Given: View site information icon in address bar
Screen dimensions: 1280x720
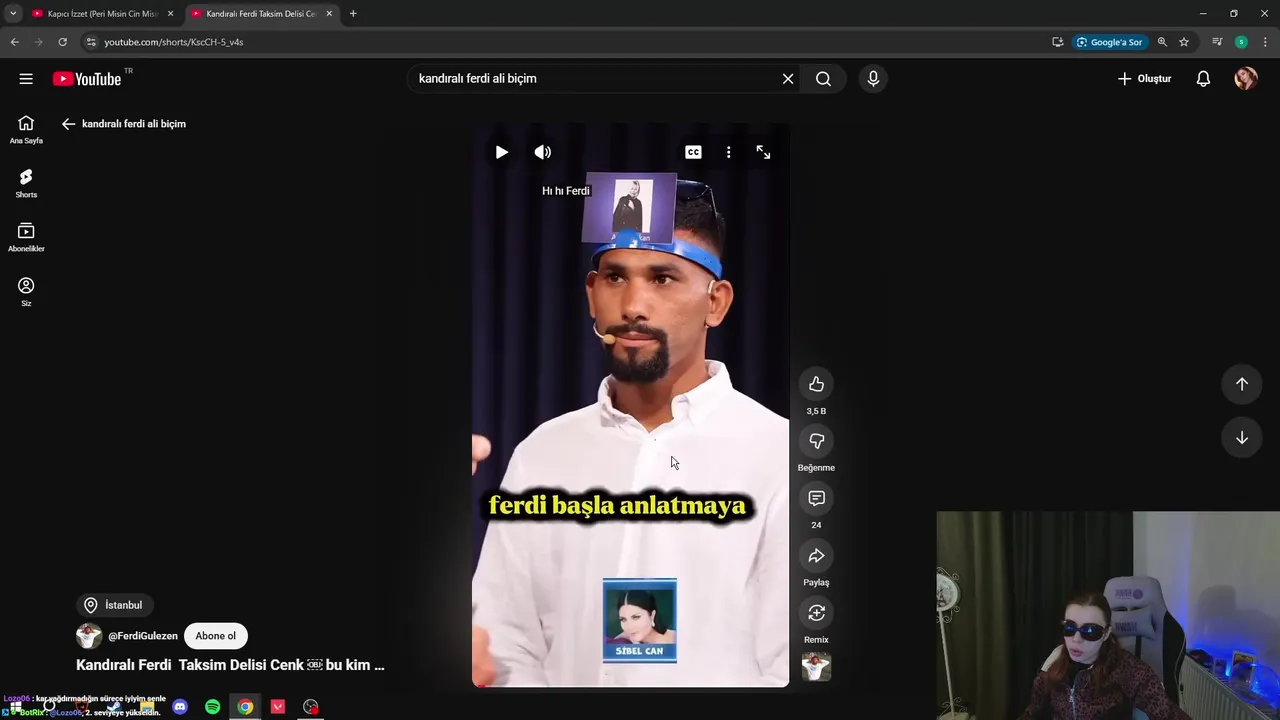Looking at the screenshot, I should tap(91, 42).
